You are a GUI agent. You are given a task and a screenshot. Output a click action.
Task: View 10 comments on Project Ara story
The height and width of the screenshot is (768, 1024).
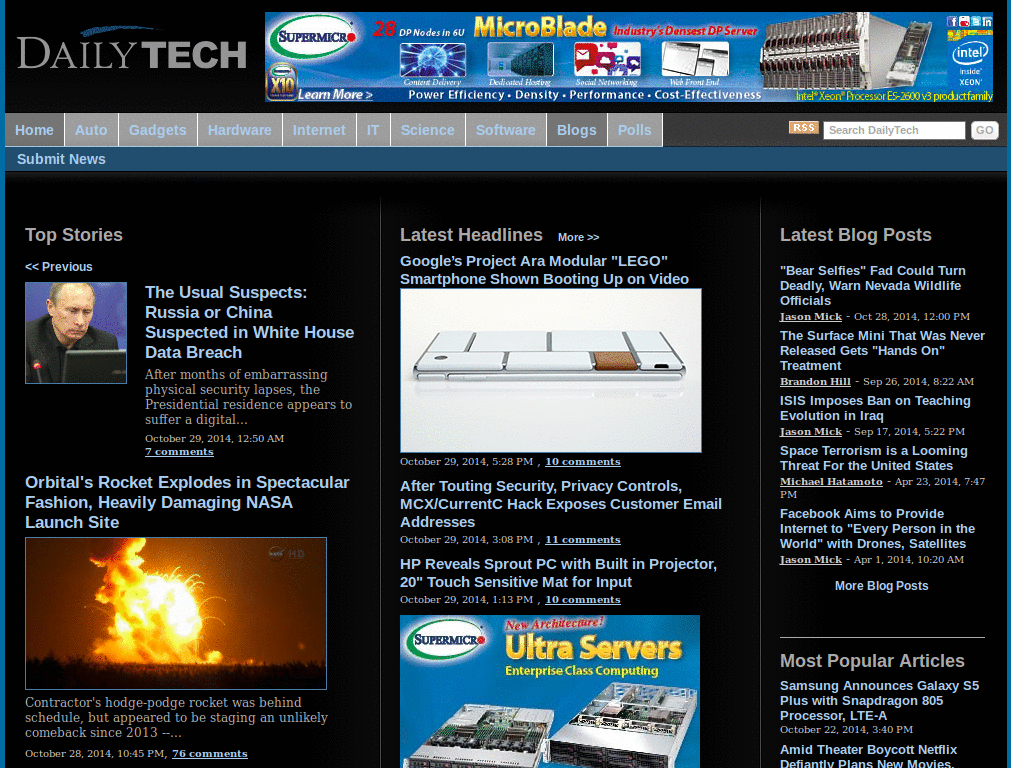tap(583, 461)
